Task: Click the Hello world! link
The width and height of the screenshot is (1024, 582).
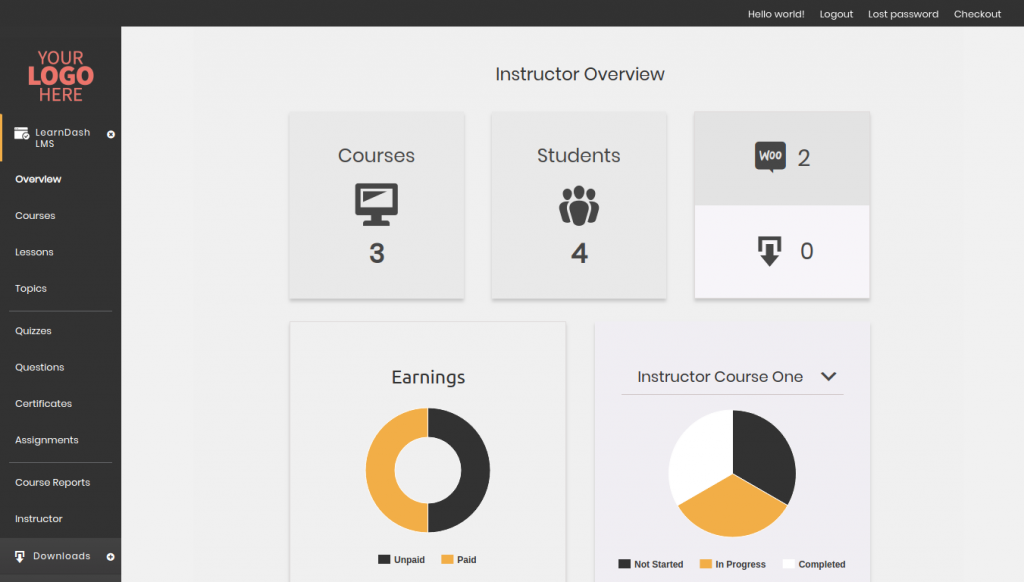Action: click(x=776, y=14)
